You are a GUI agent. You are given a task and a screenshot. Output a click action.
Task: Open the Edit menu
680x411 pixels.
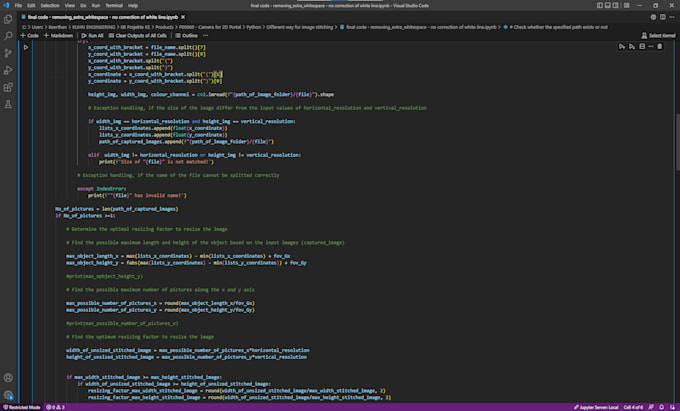pos(31,6)
